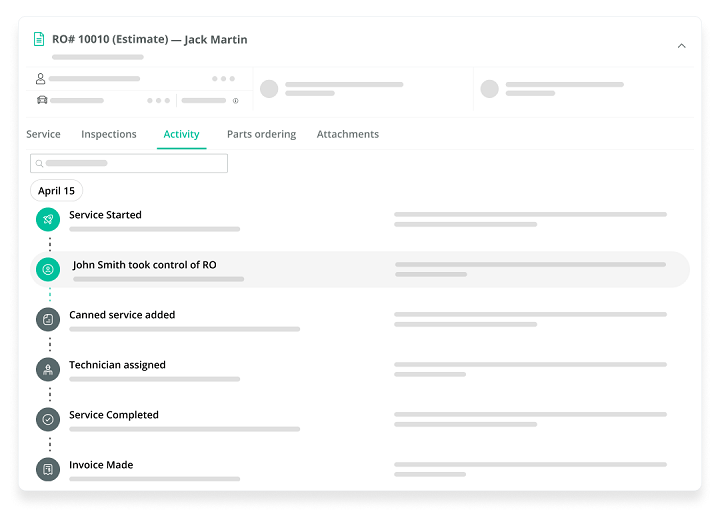Collapse the RO# 10010 panel with chevron
The width and height of the screenshot is (720, 516).
(681, 45)
